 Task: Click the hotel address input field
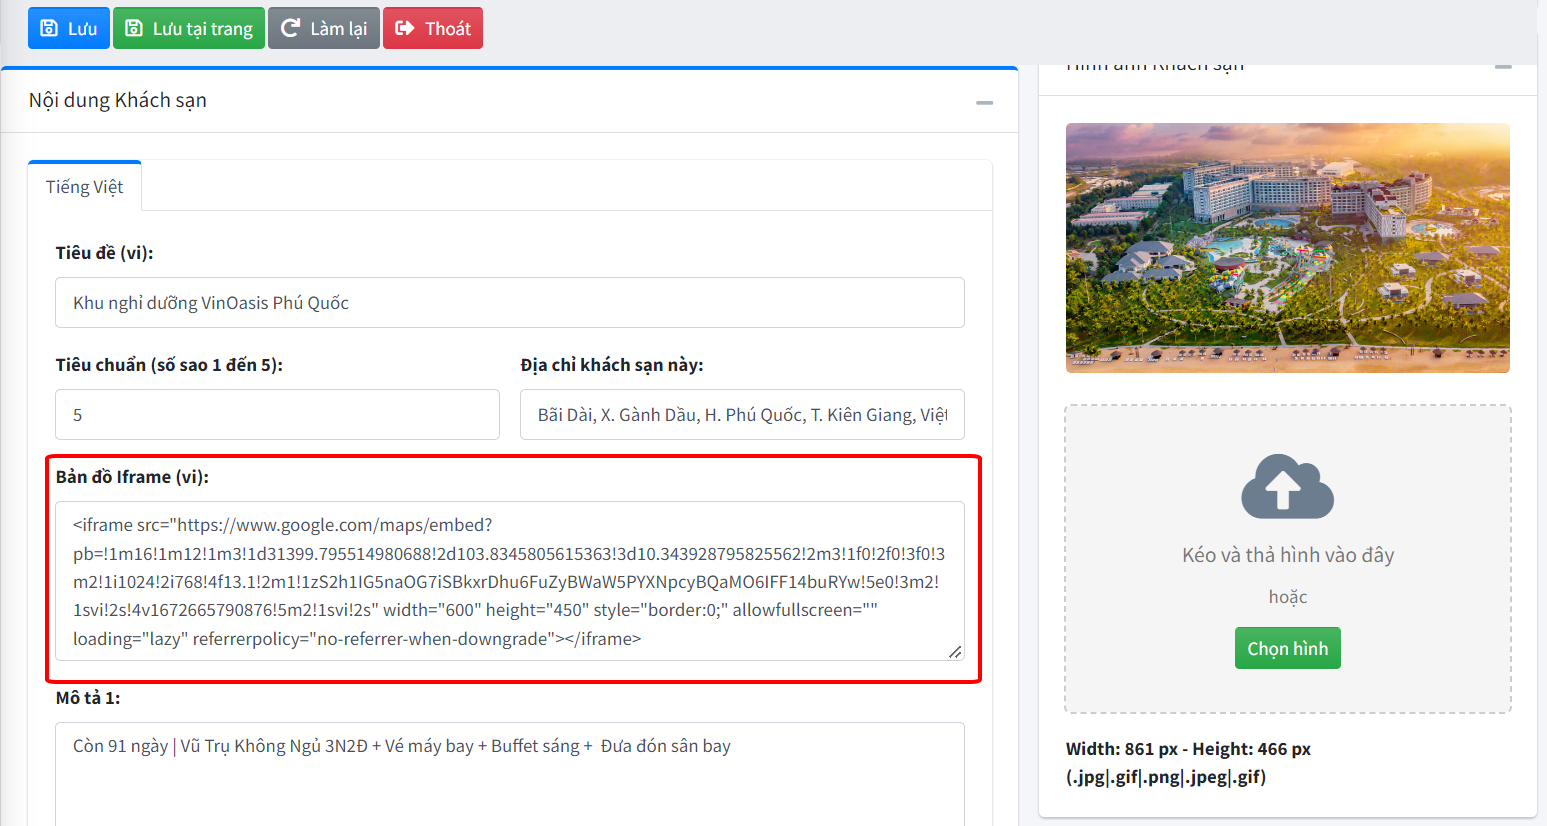click(x=742, y=414)
